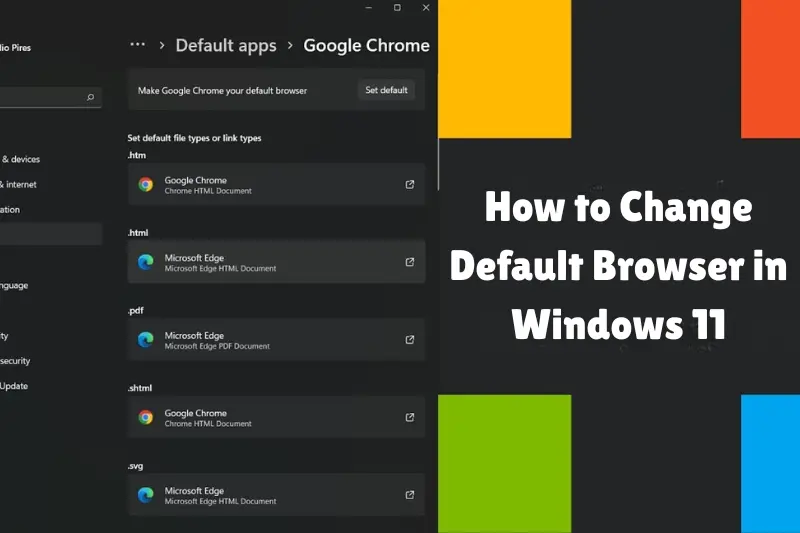Viewport: 800px width, 533px height.
Task: Click the Microsoft Edge icon under .svg
Action: tap(146, 495)
